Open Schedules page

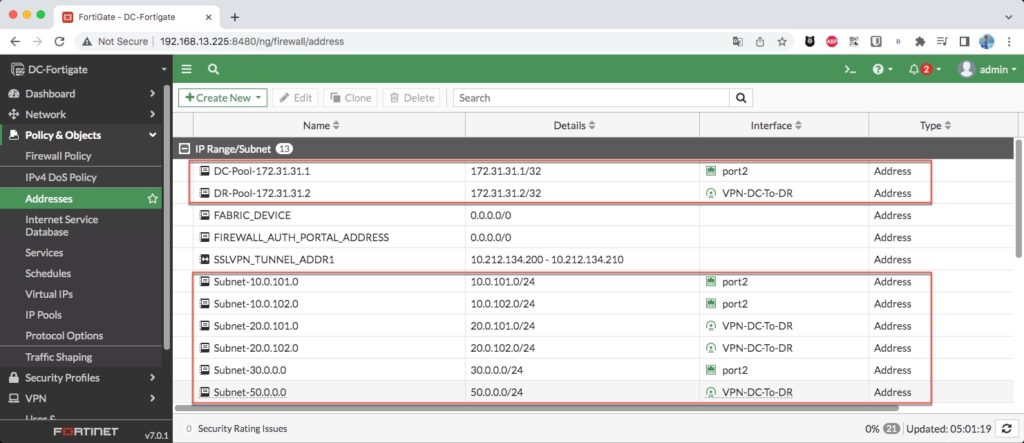click(48, 274)
